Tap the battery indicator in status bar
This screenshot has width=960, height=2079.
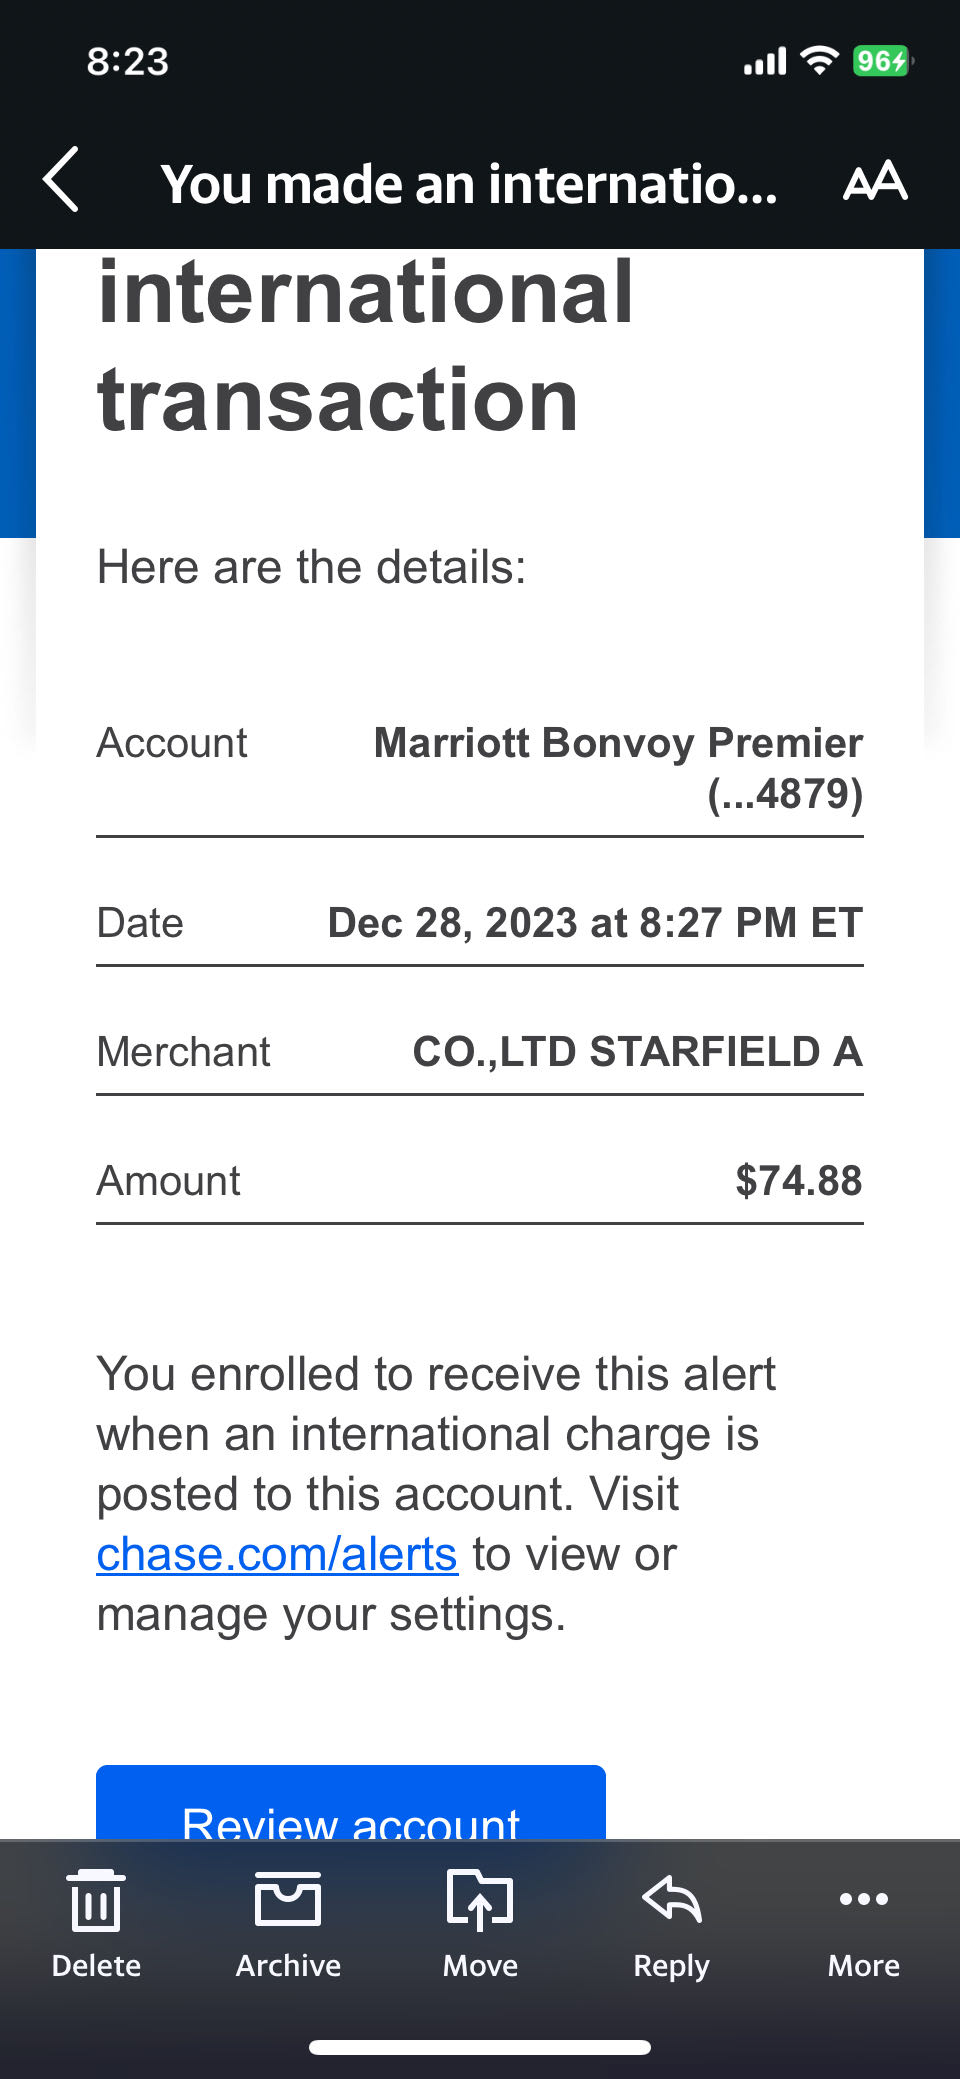[882, 61]
